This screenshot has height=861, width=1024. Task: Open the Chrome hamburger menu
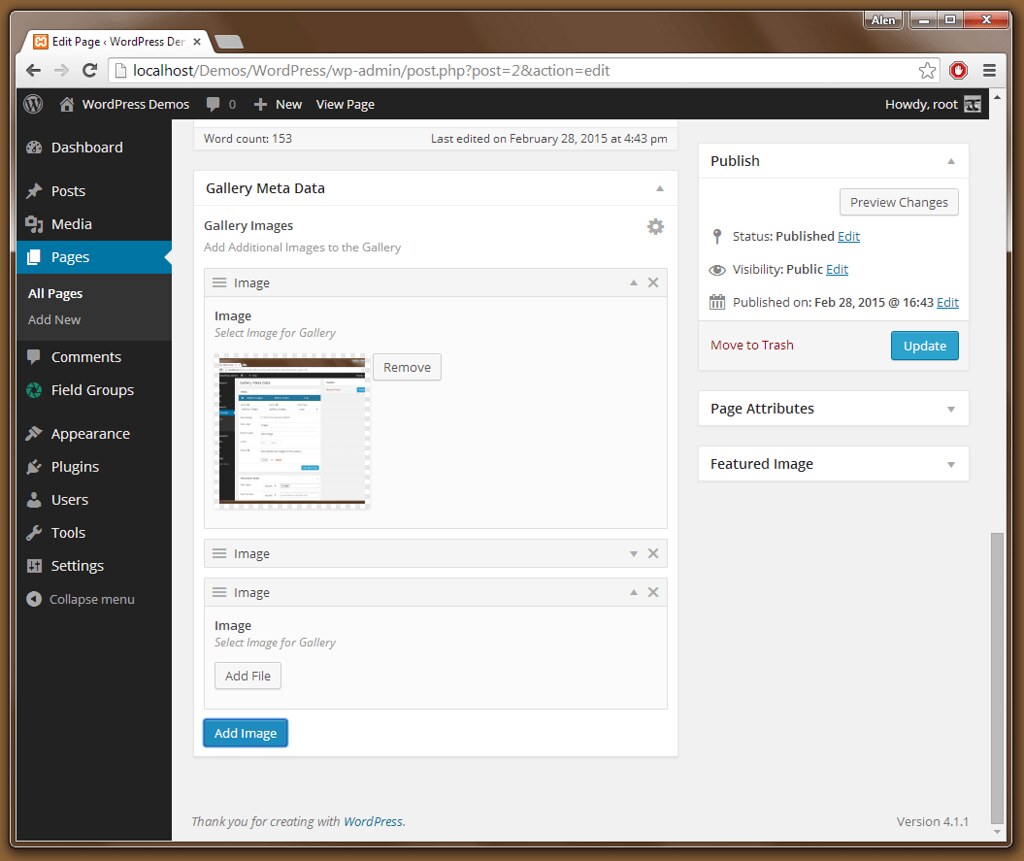click(x=989, y=71)
